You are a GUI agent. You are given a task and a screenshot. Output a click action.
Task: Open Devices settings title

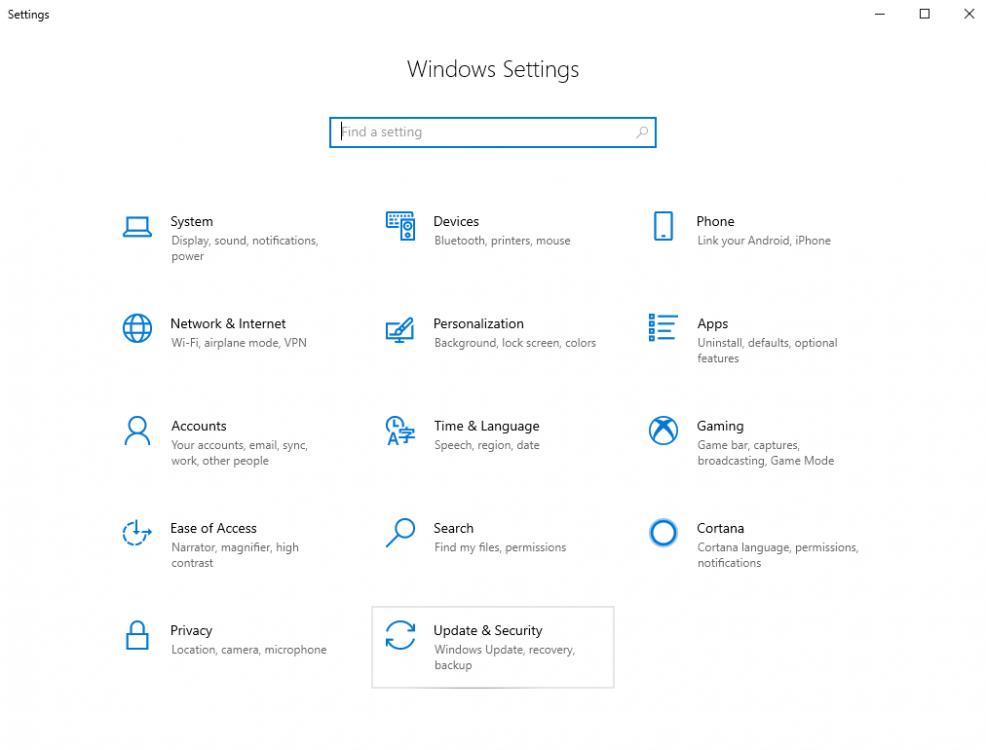point(456,221)
